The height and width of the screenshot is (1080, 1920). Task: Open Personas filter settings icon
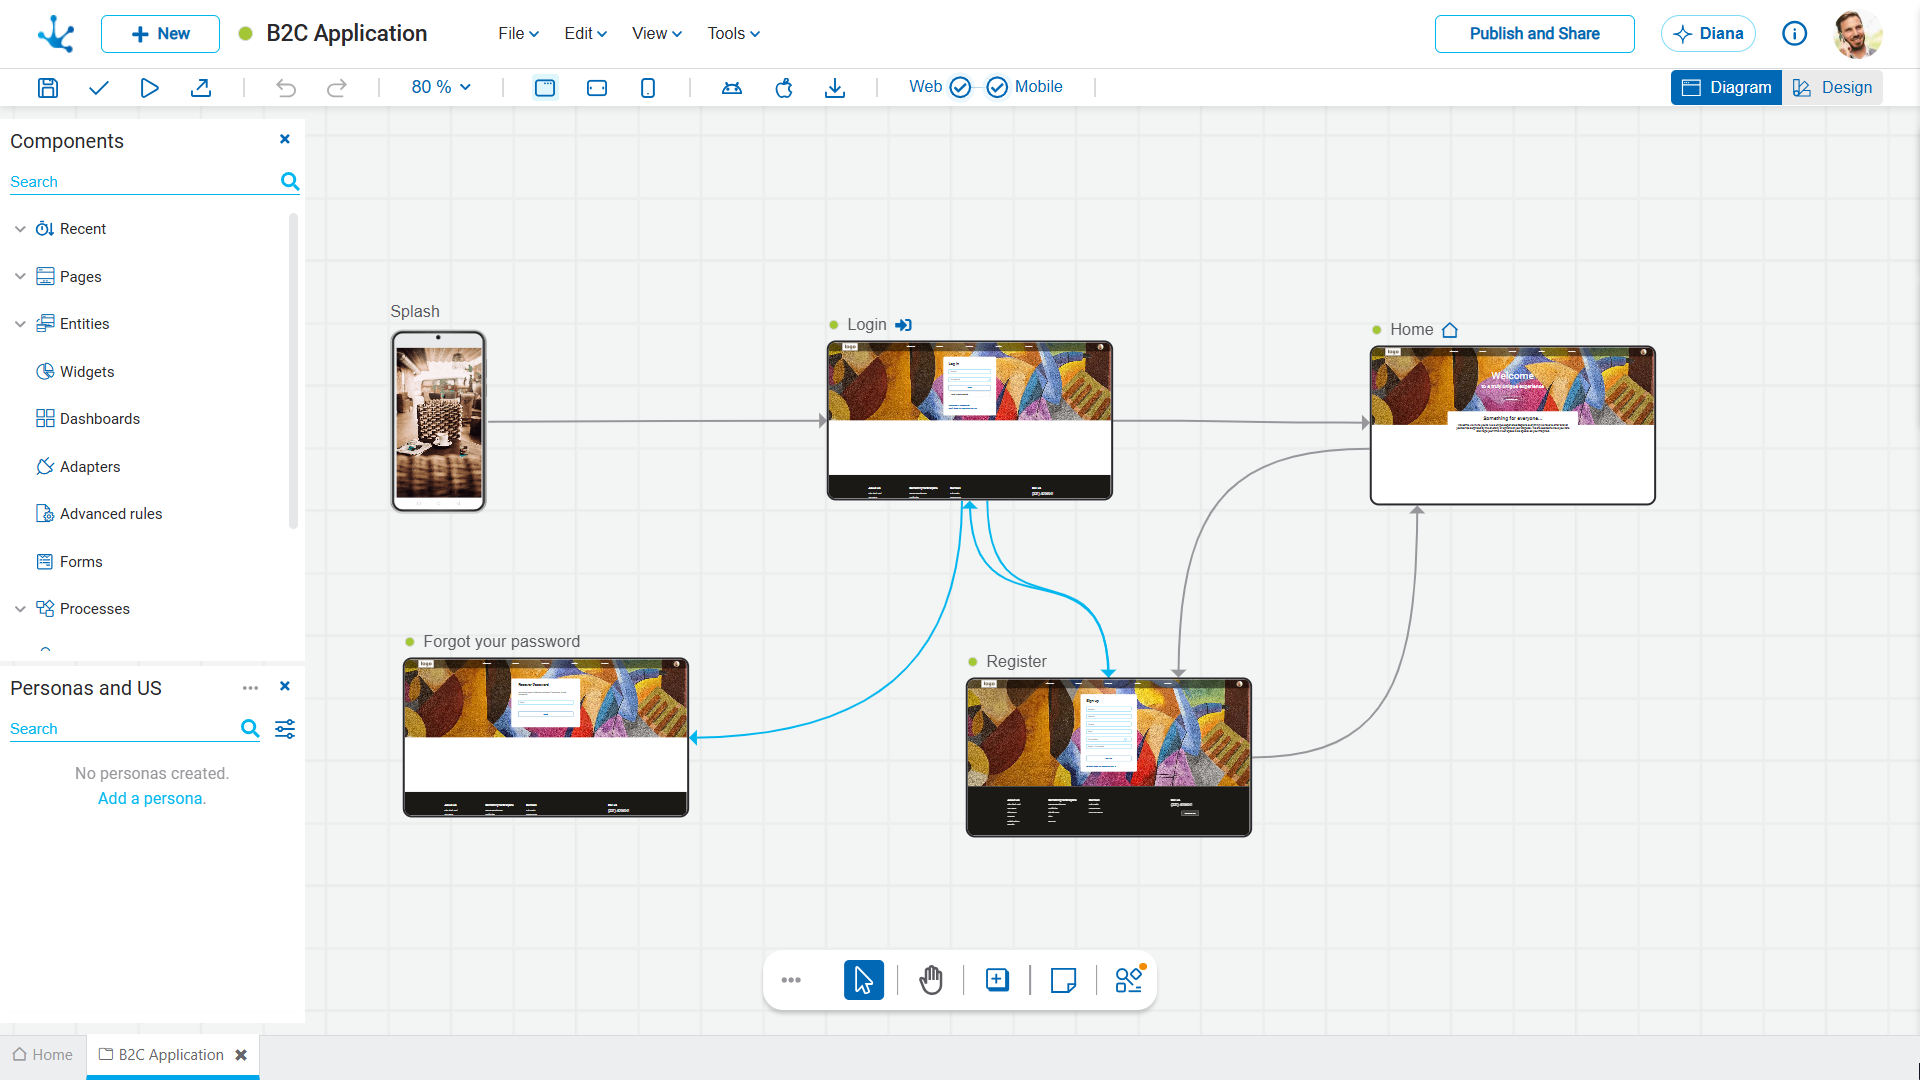(x=285, y=729)
